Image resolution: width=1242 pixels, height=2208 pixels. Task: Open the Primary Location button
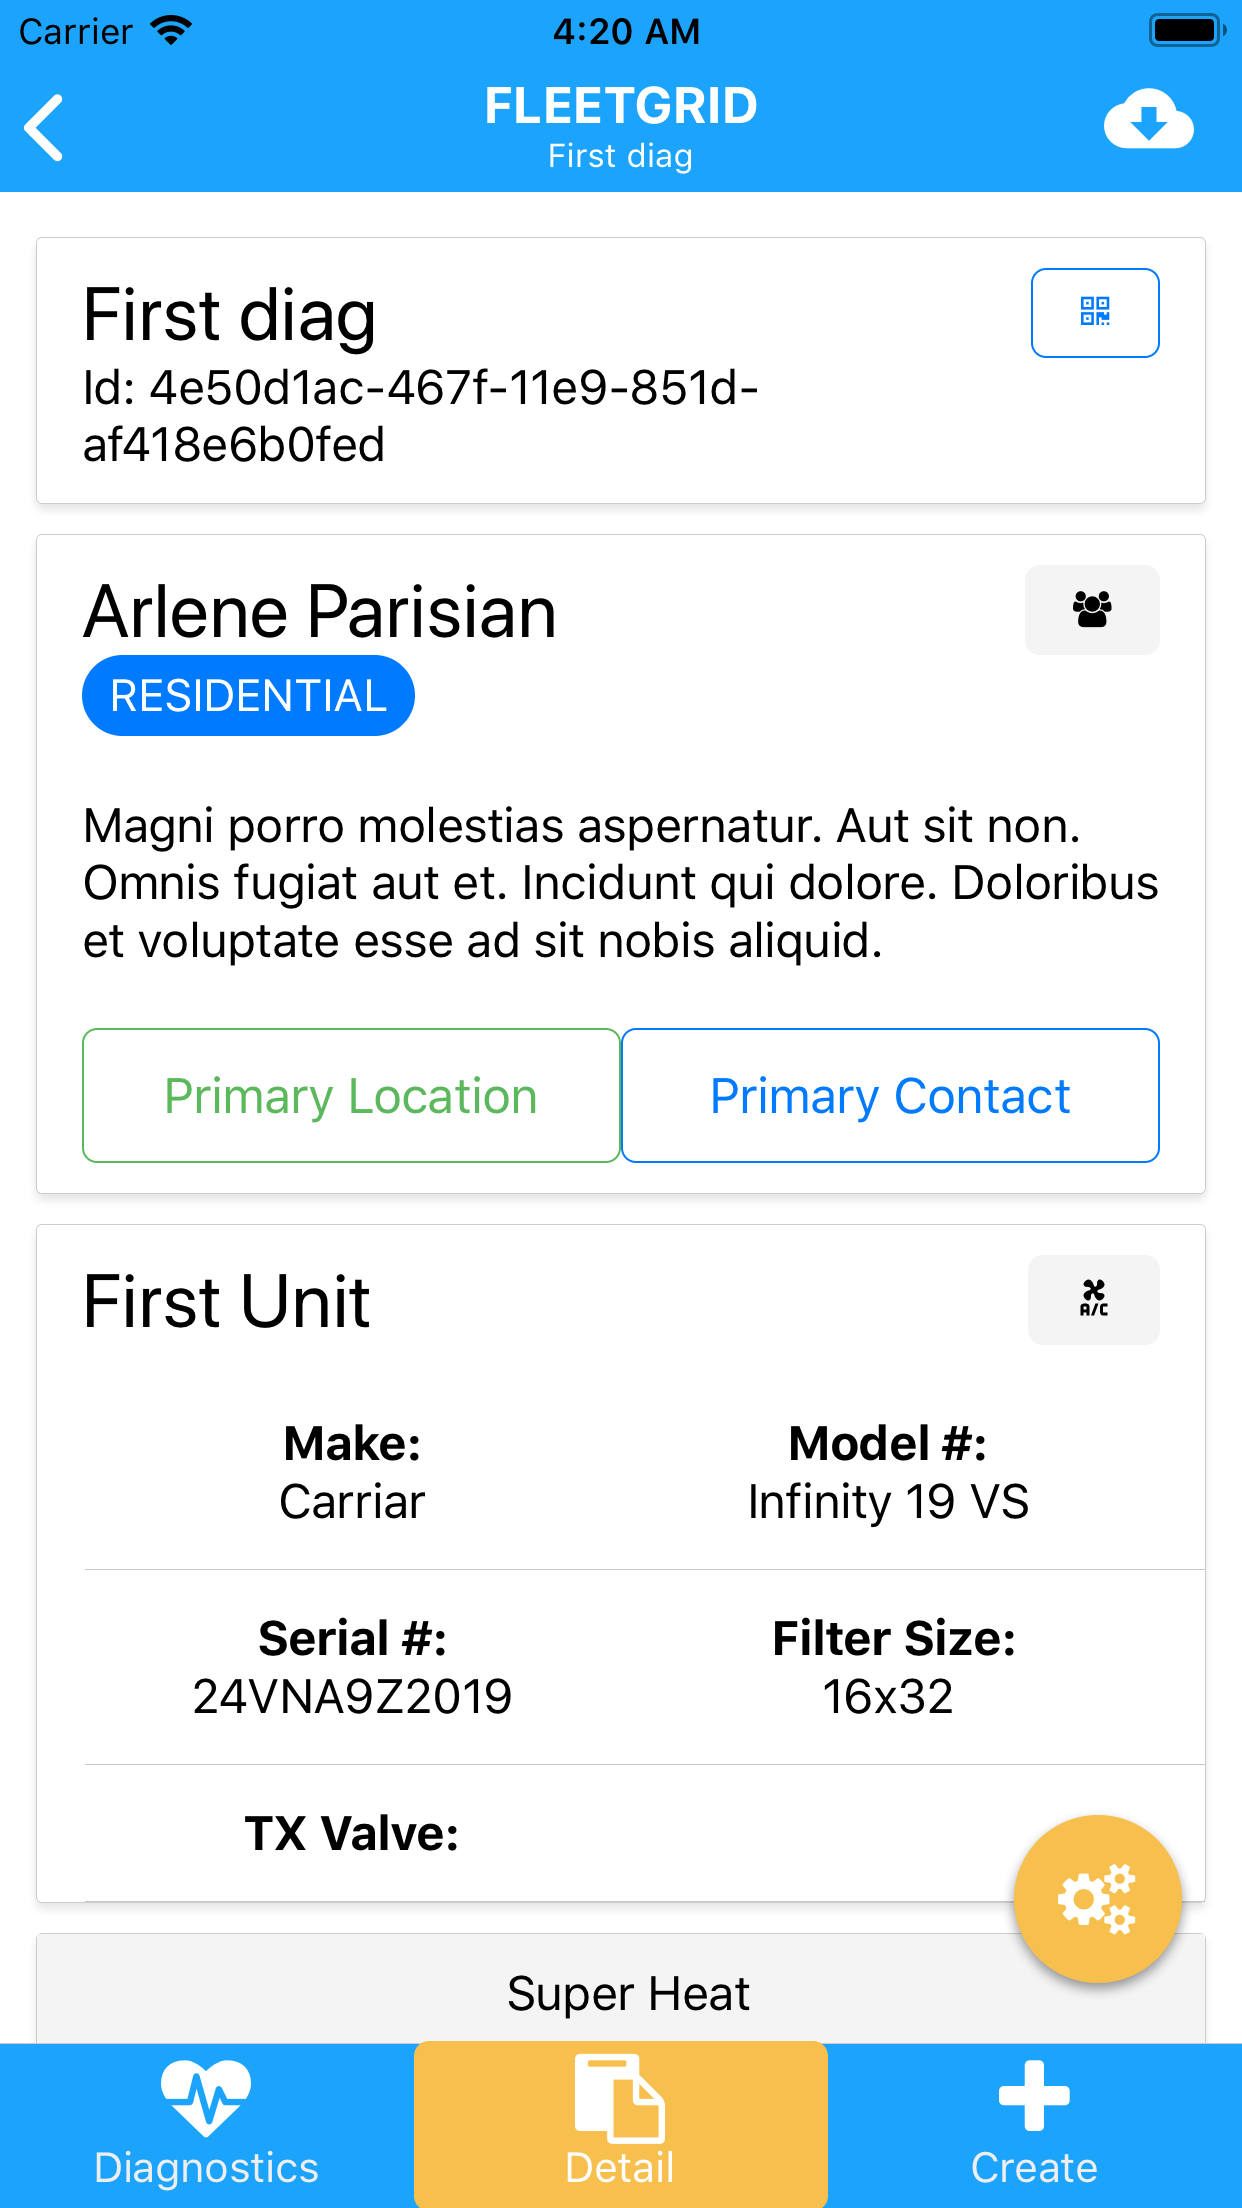351,1096
